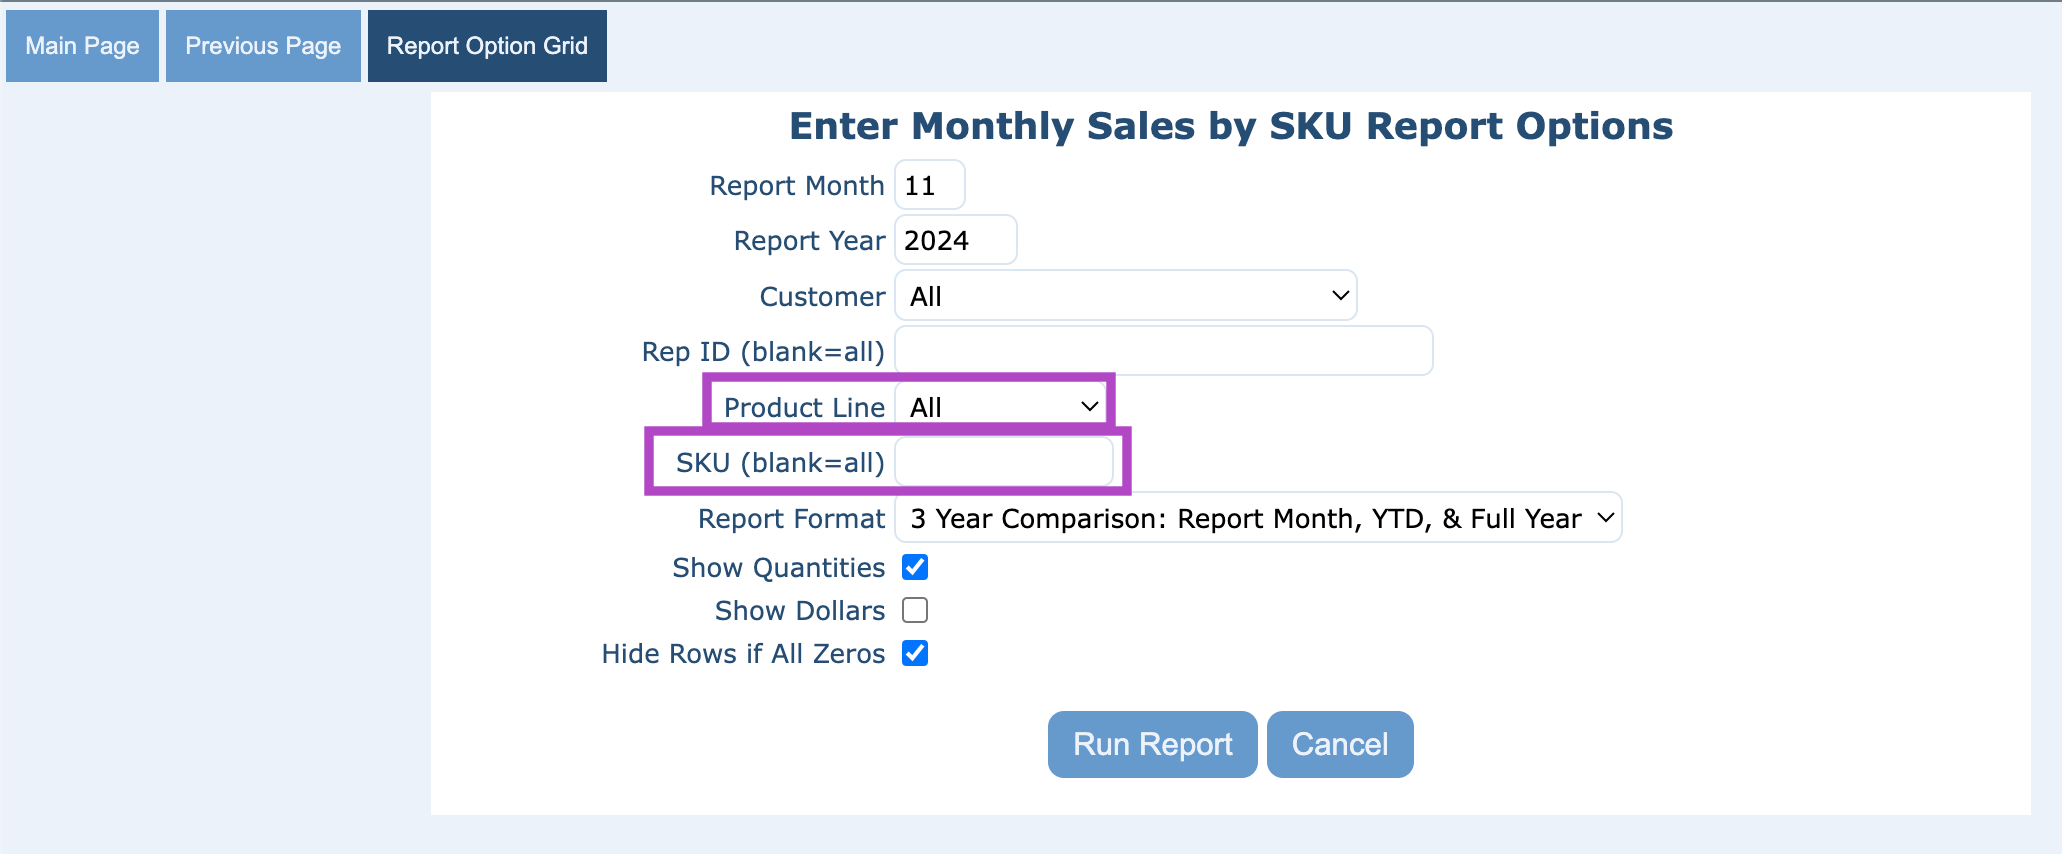Open the Report Format dropdown
Image resolution: width=2062 pixels, height=854 pixels.
coord(1258,518)
